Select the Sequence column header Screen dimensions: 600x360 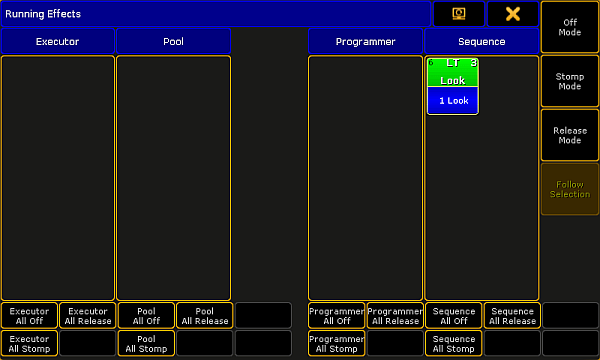pos(482,41)
